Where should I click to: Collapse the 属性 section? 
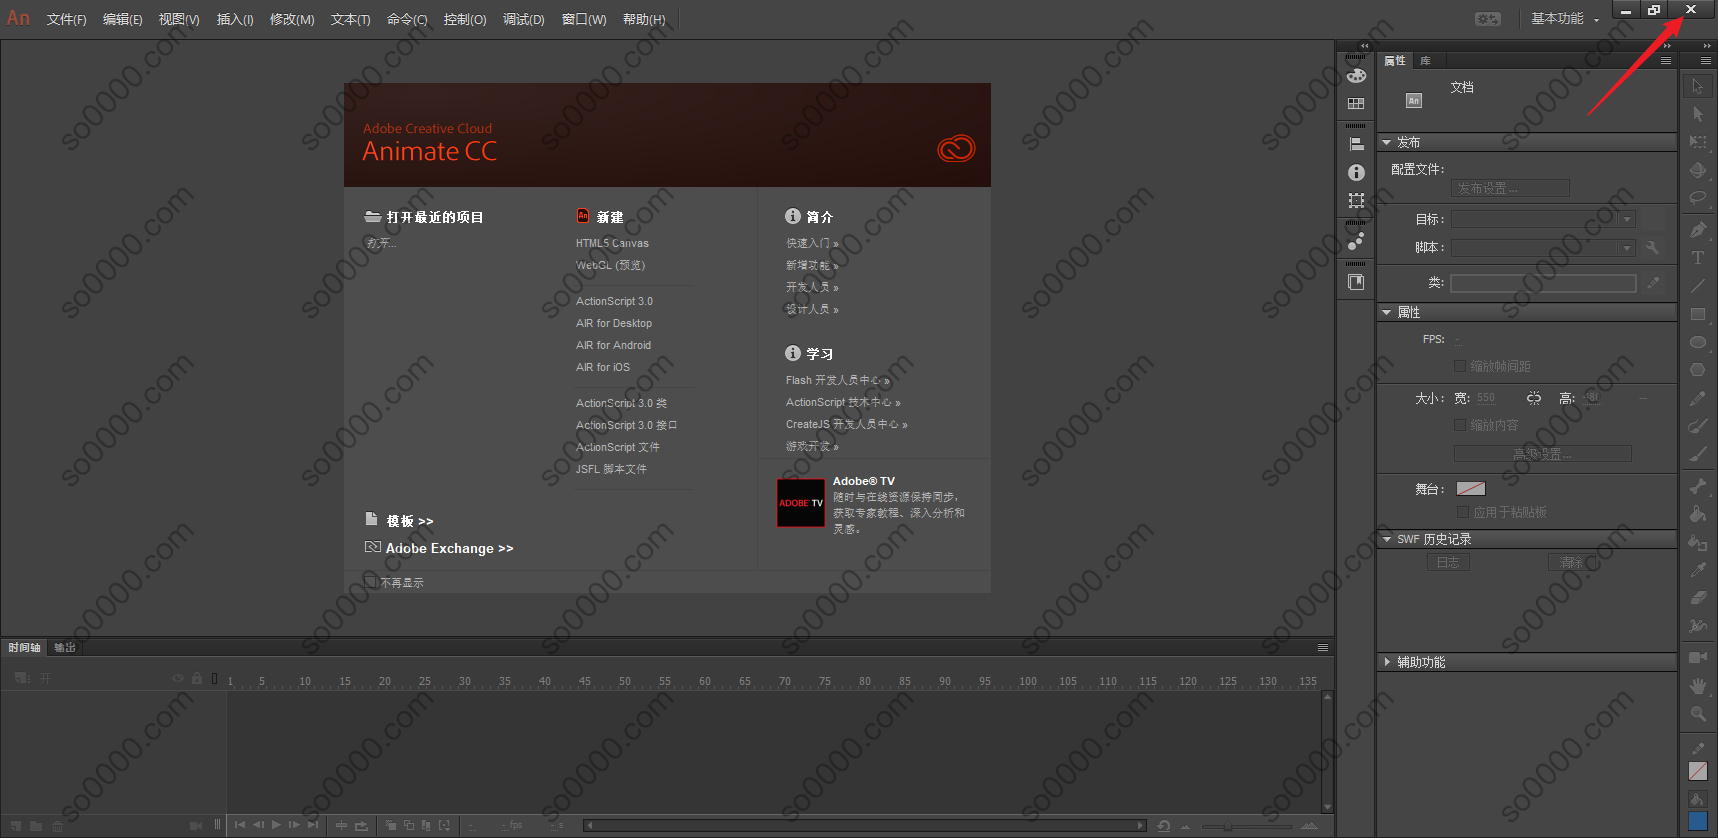click(x=1386, y=313)
